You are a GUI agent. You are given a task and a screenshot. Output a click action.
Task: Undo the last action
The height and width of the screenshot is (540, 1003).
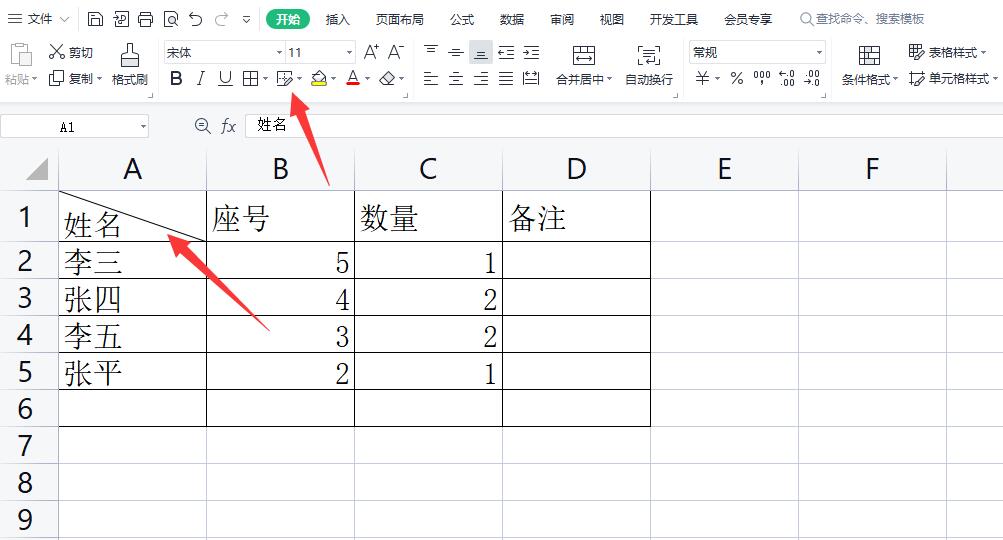(x=196, y=19)
